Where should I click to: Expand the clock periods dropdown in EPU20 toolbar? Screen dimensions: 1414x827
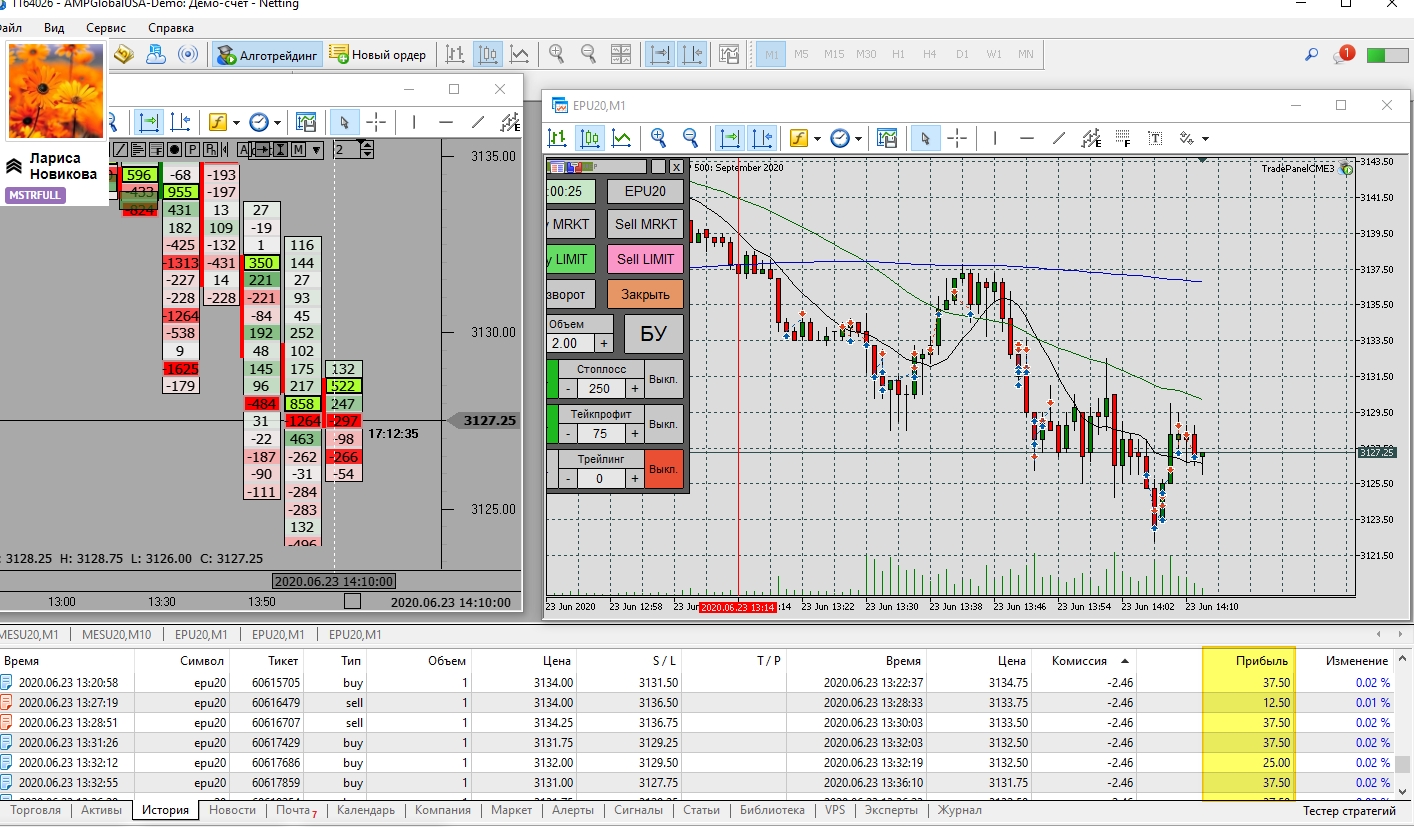pos(859,138)
